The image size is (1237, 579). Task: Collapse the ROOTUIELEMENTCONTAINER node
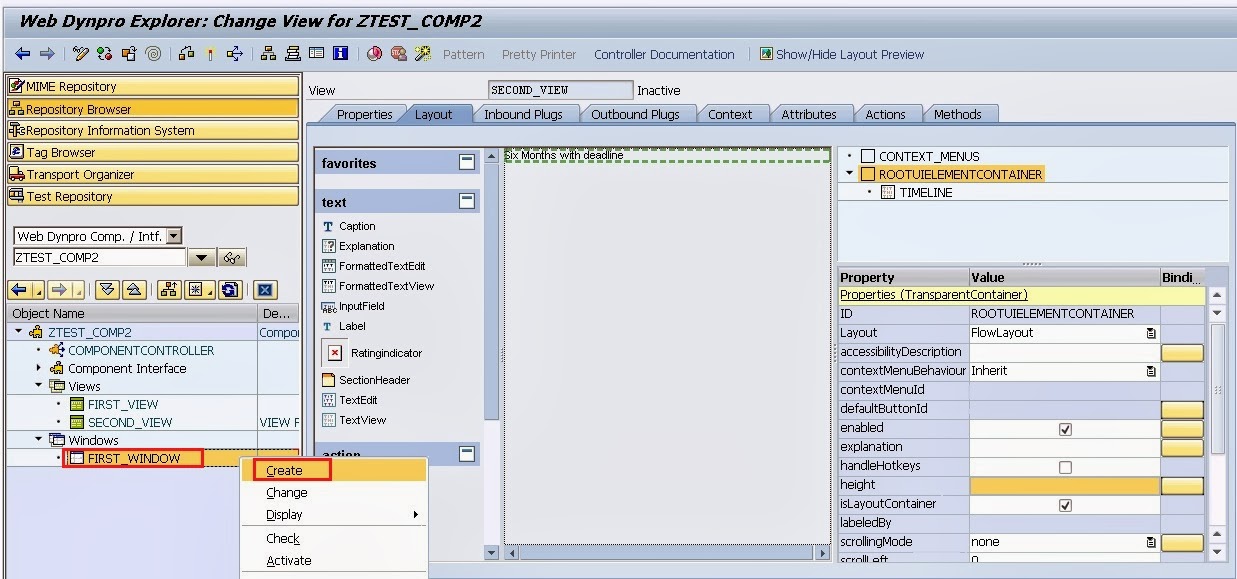pos(850,174)
